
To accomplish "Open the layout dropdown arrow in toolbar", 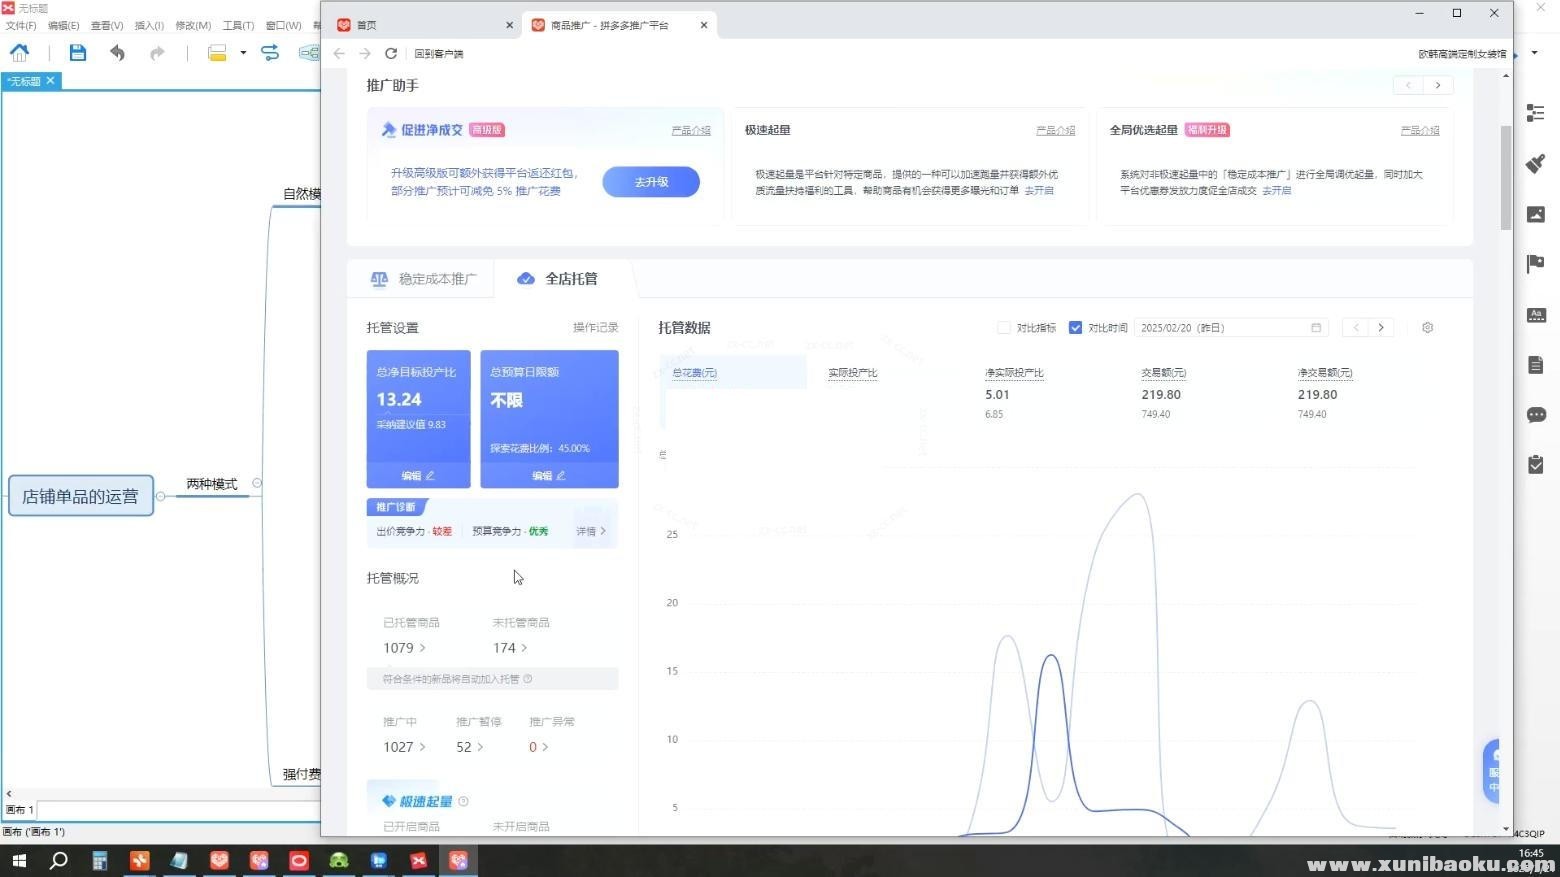I will [x=243, y=53].
